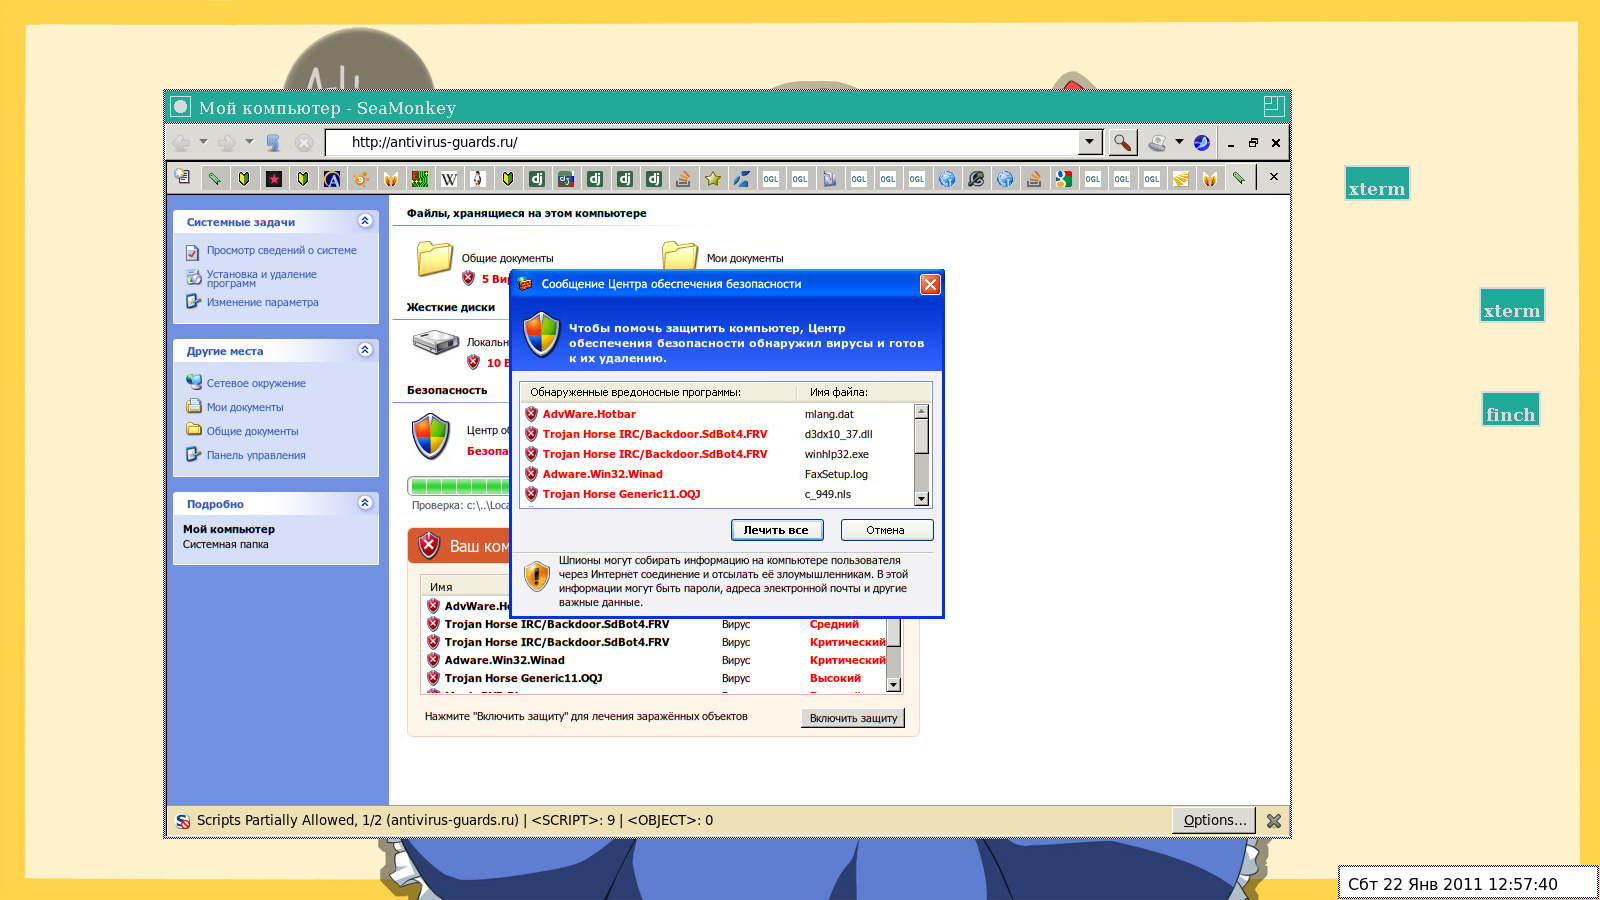
Task: Open the yellow star bookmark icon
Action: [713, 179]
